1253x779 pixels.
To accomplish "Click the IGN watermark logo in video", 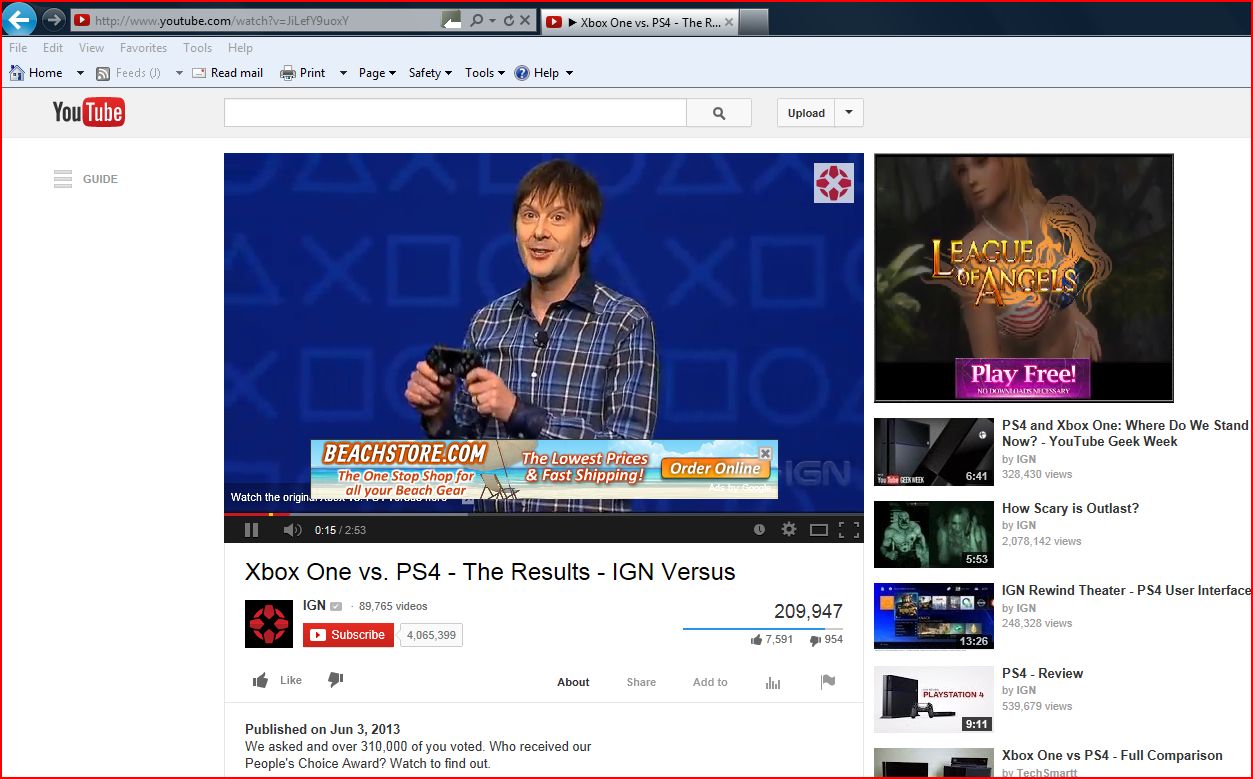I will coord(834,183).
